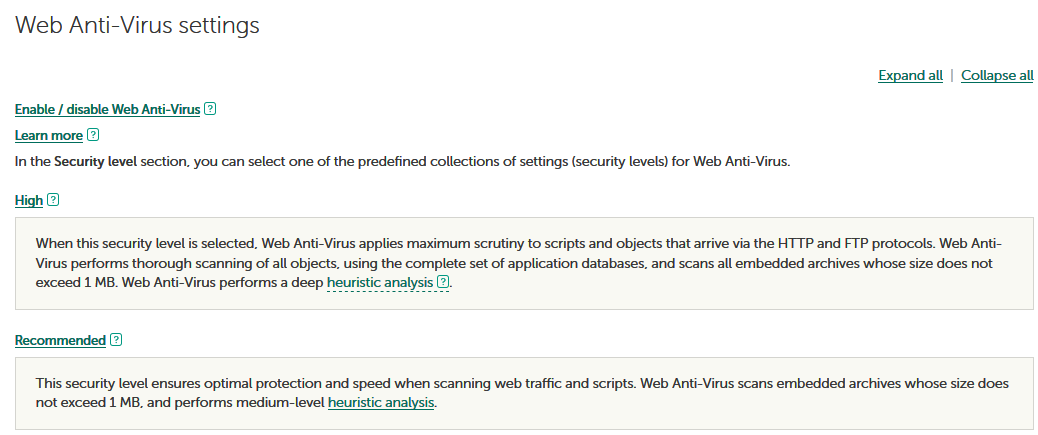This screenshot has height=435, width=1038.
Task: Open heuristic analysis link in Recommended description
Action: pyautogui.click(x=381, y=403)
